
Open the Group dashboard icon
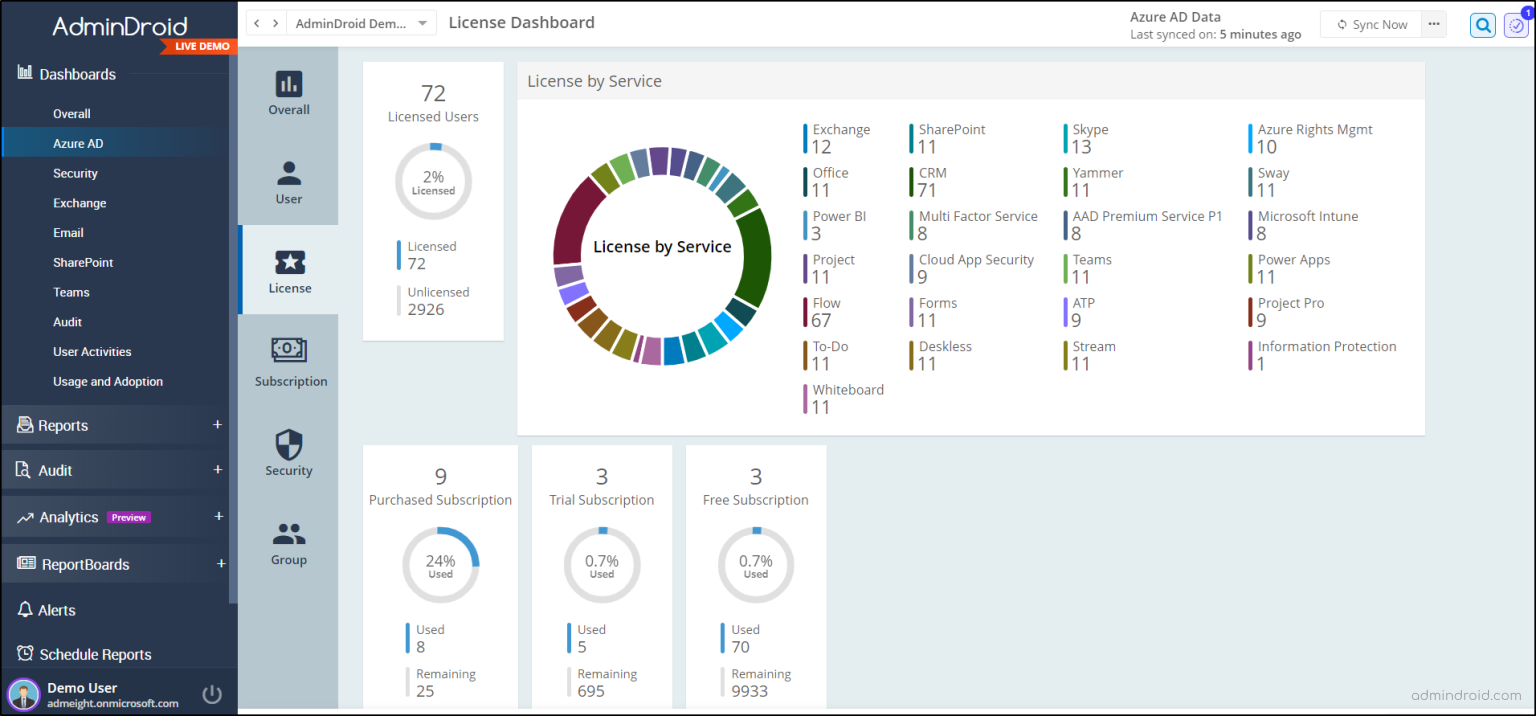pyautogui.click(x=288, y=543)
